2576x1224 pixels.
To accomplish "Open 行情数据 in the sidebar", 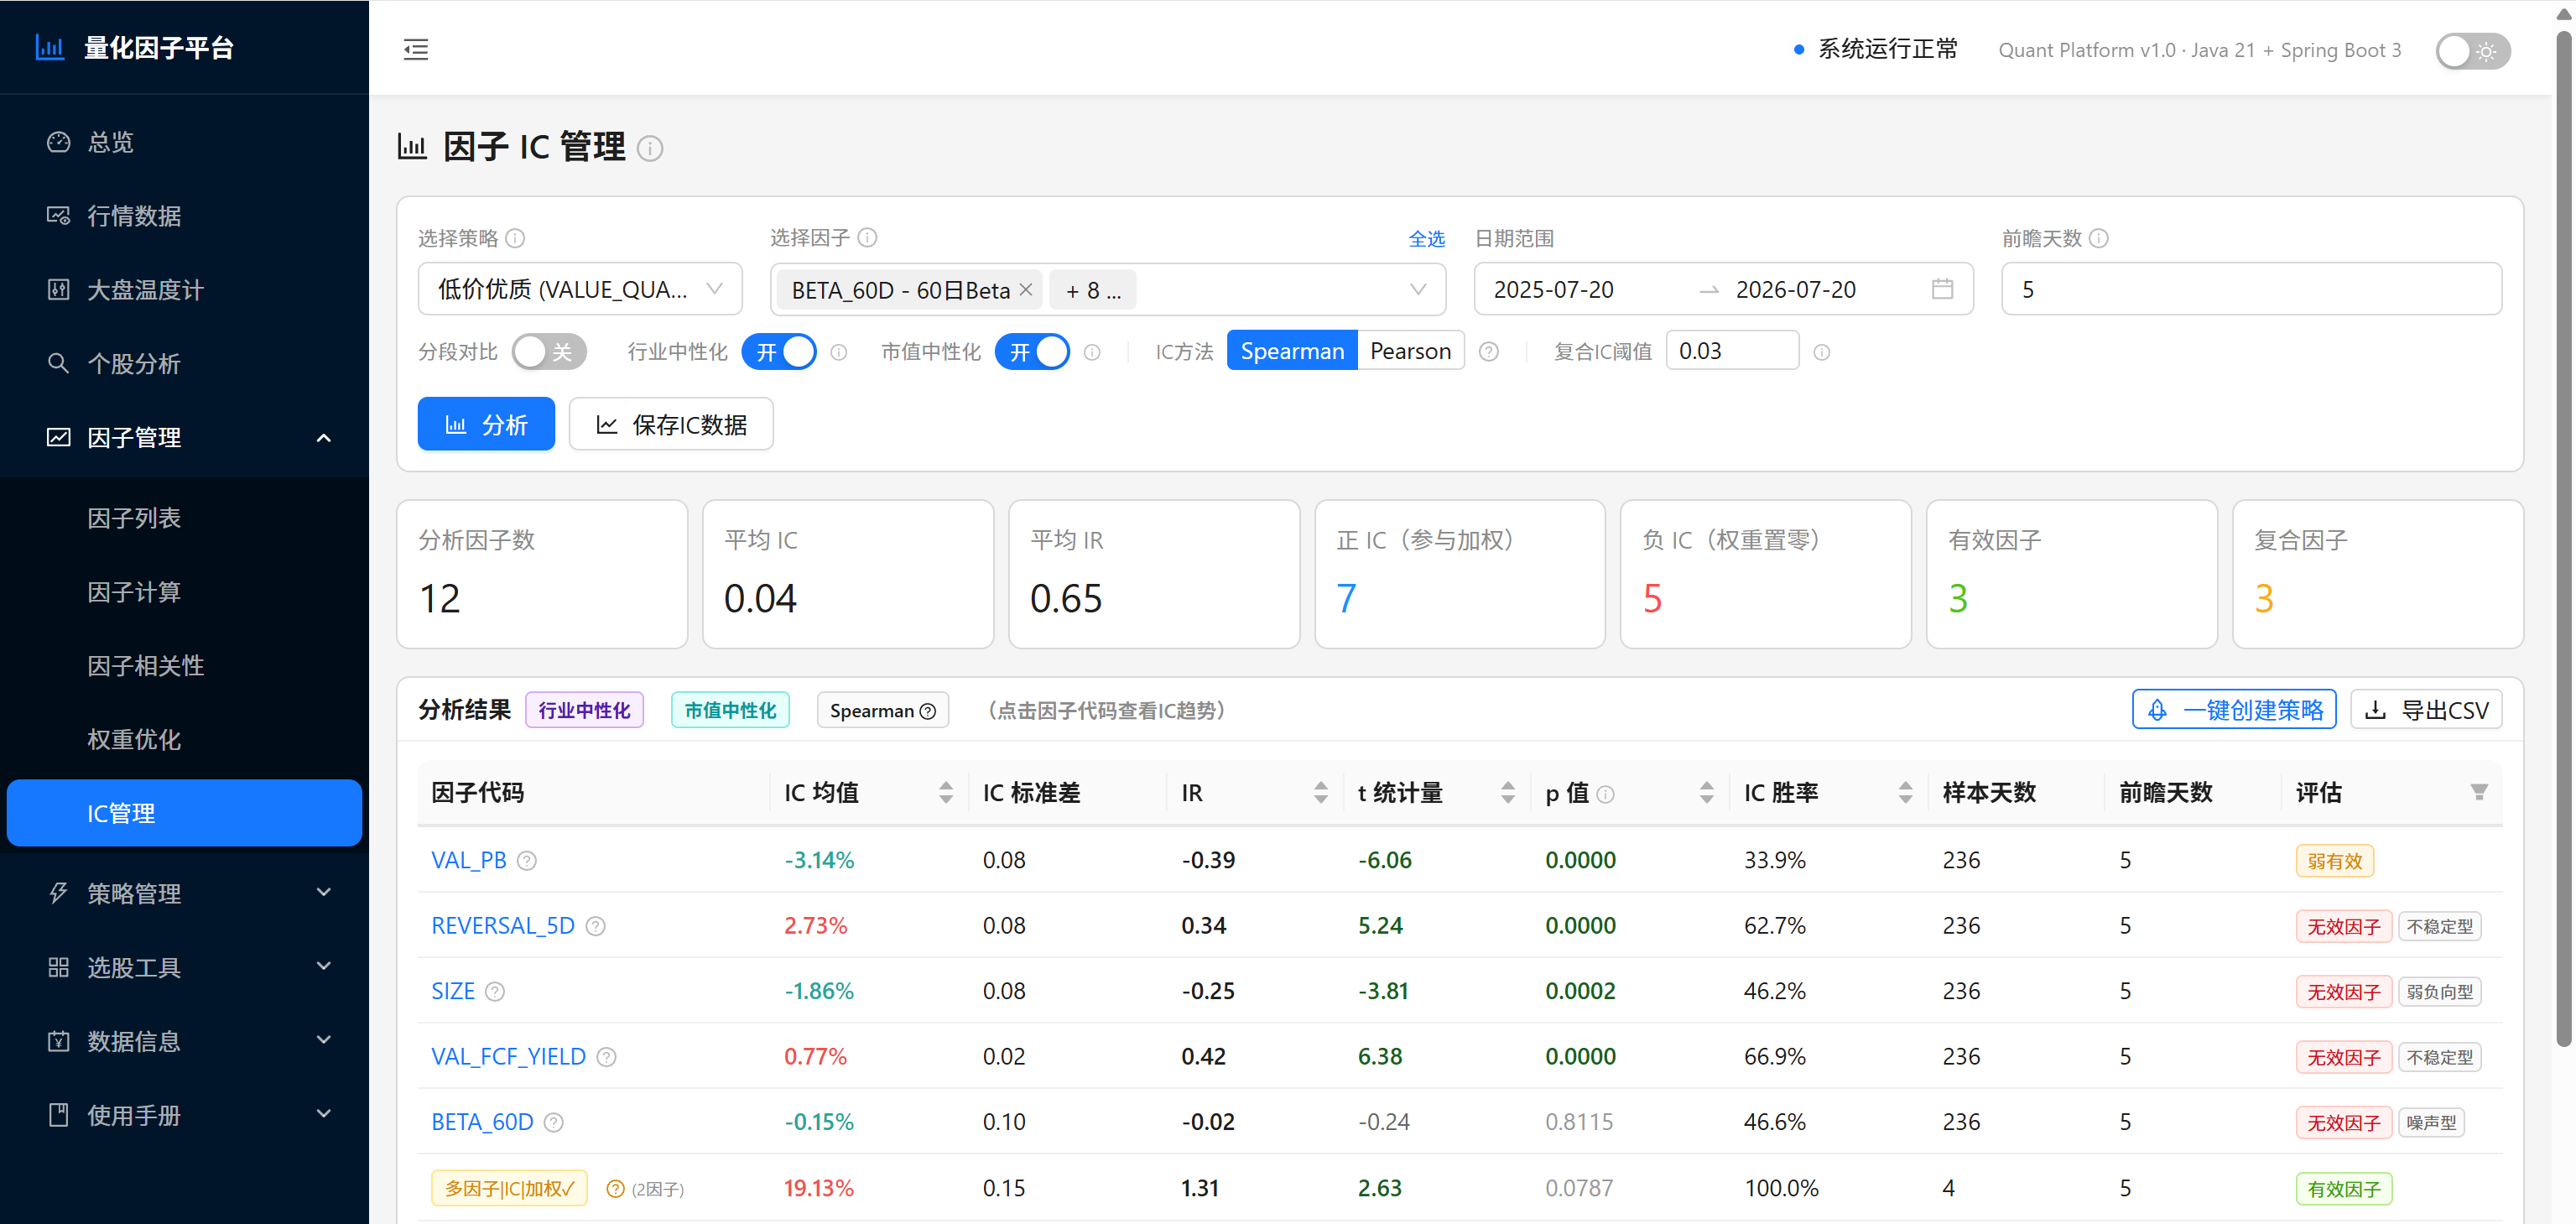I will point(185,216).
